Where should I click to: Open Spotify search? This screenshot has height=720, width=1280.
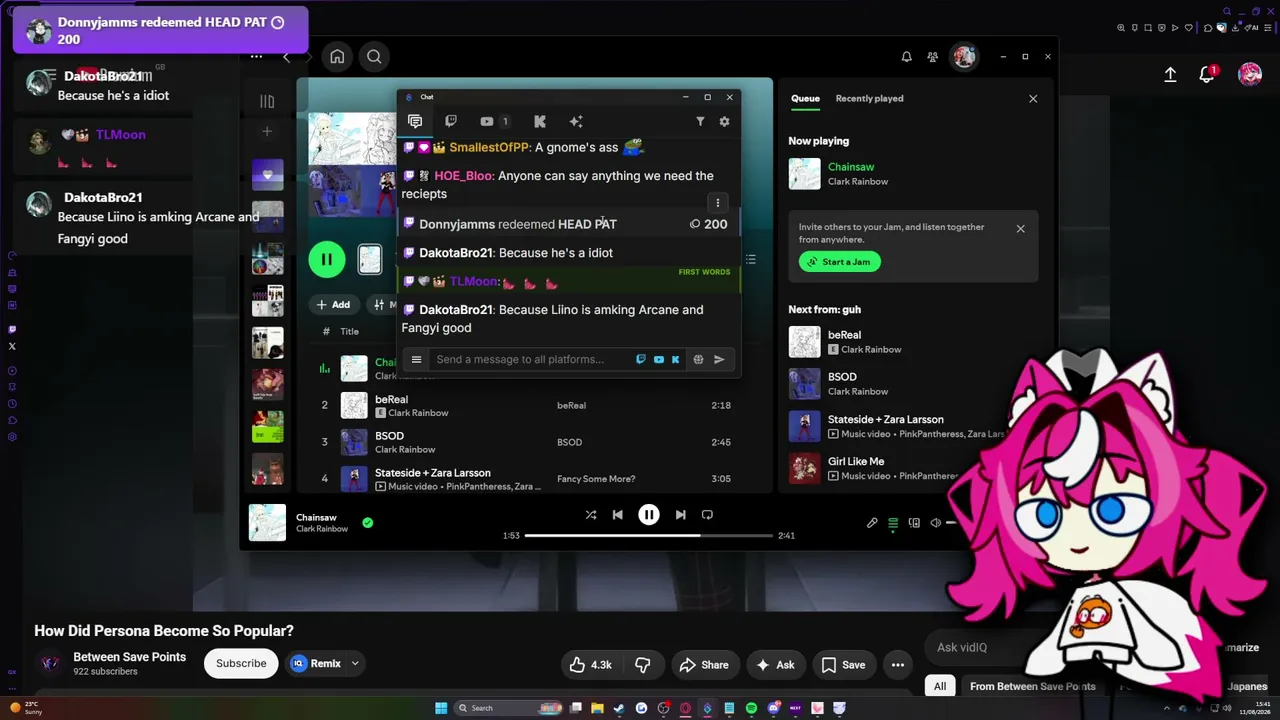(x=374, y=57)
